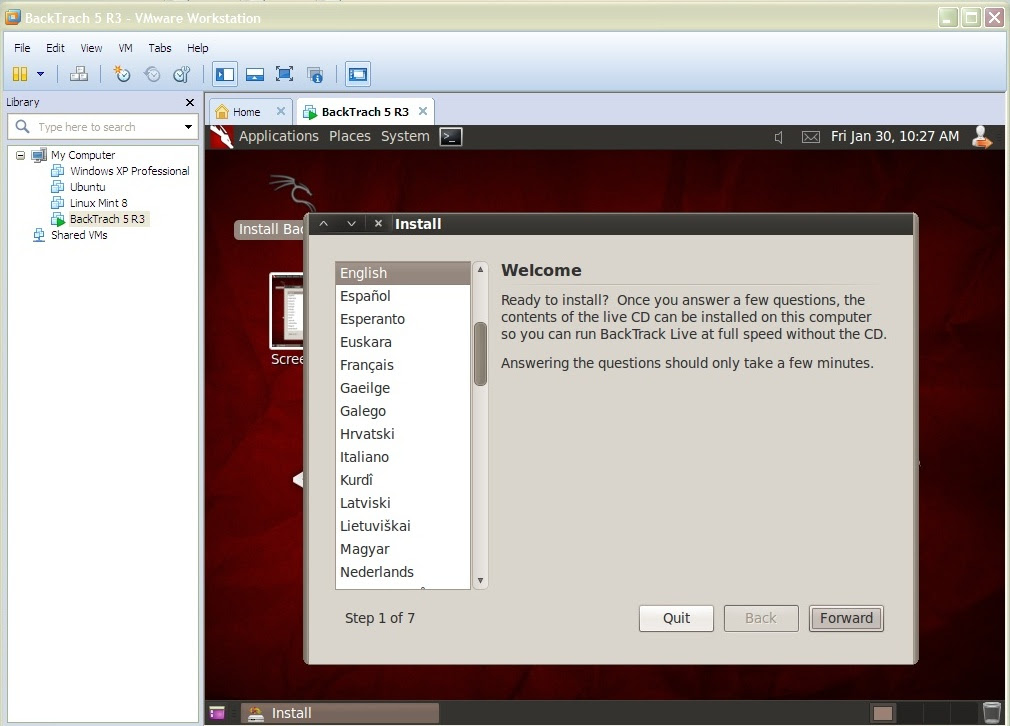
Task: Click the Install dialog down-arrow title button
Action: 351,224
